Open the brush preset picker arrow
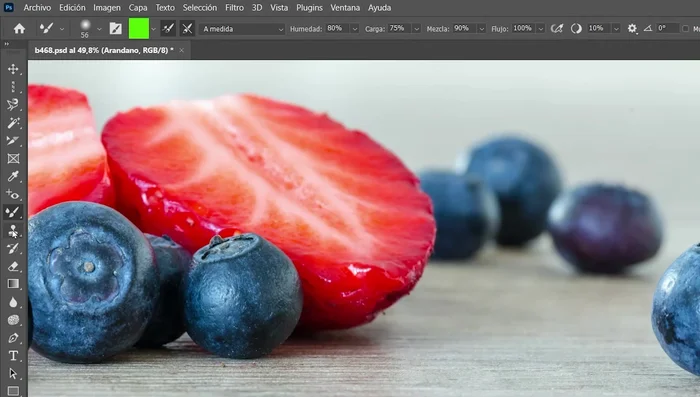Screen dimensions: 700x397 point(99,29)
